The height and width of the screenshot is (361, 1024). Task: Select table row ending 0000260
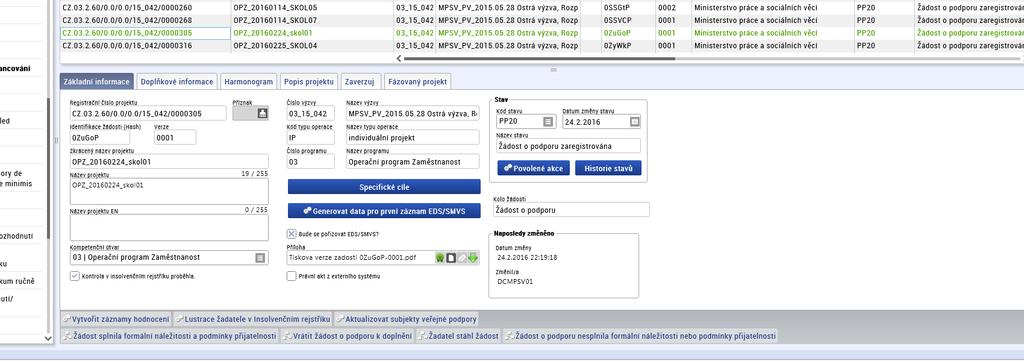(x=542, y=8)
